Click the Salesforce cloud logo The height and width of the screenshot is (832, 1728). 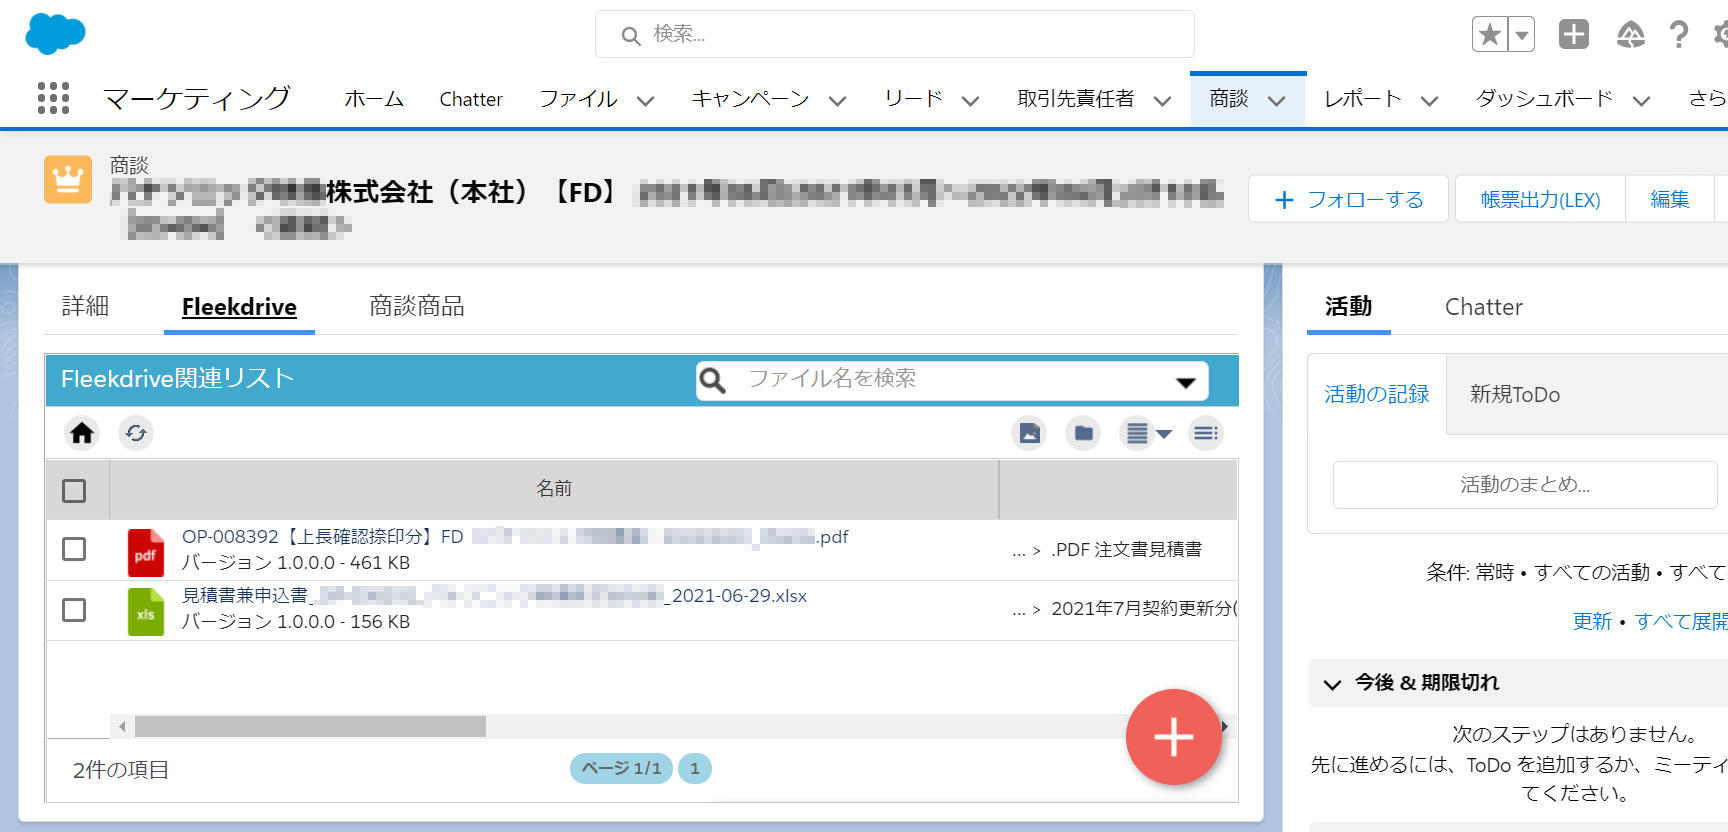pos(55,34)
